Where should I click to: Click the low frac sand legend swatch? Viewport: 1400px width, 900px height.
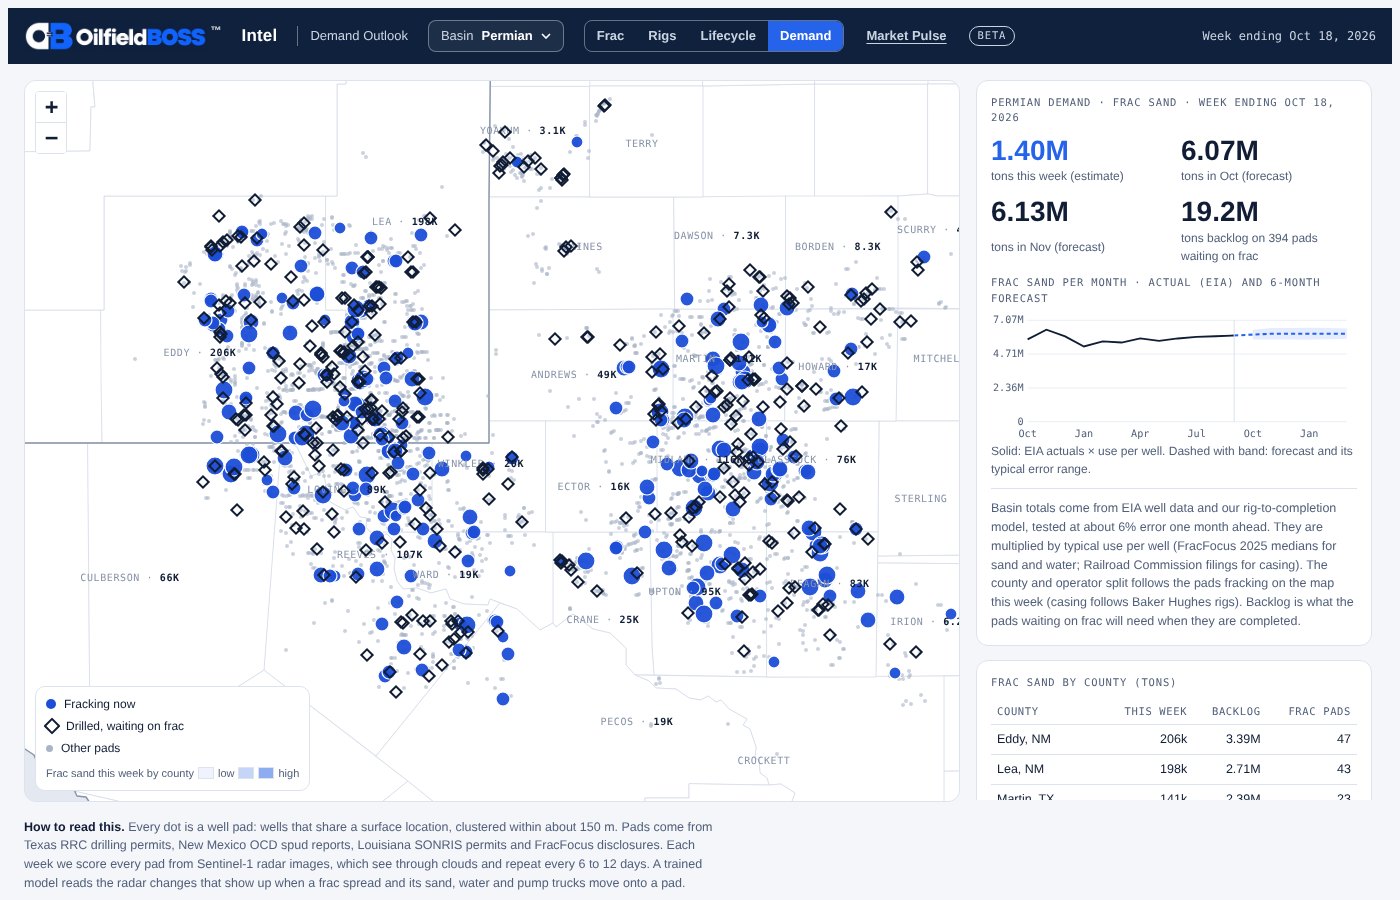206,773
